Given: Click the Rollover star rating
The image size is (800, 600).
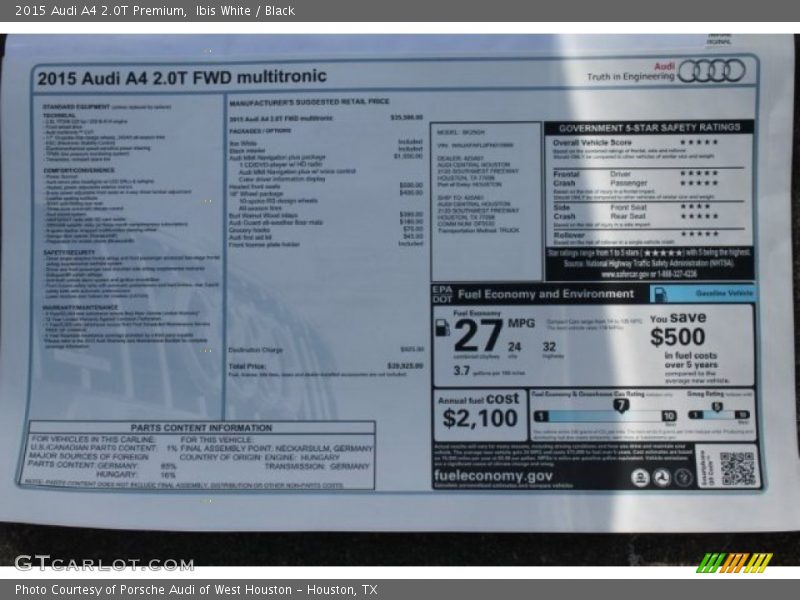Looking at the screenshot, I should click(699, 234).
